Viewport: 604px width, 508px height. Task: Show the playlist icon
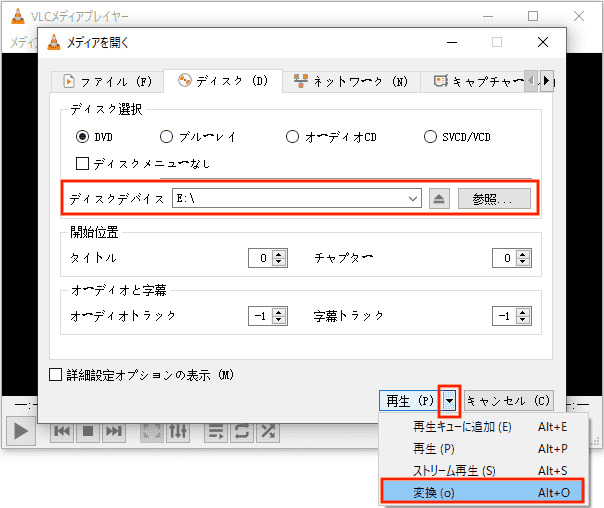pos(216,431)
